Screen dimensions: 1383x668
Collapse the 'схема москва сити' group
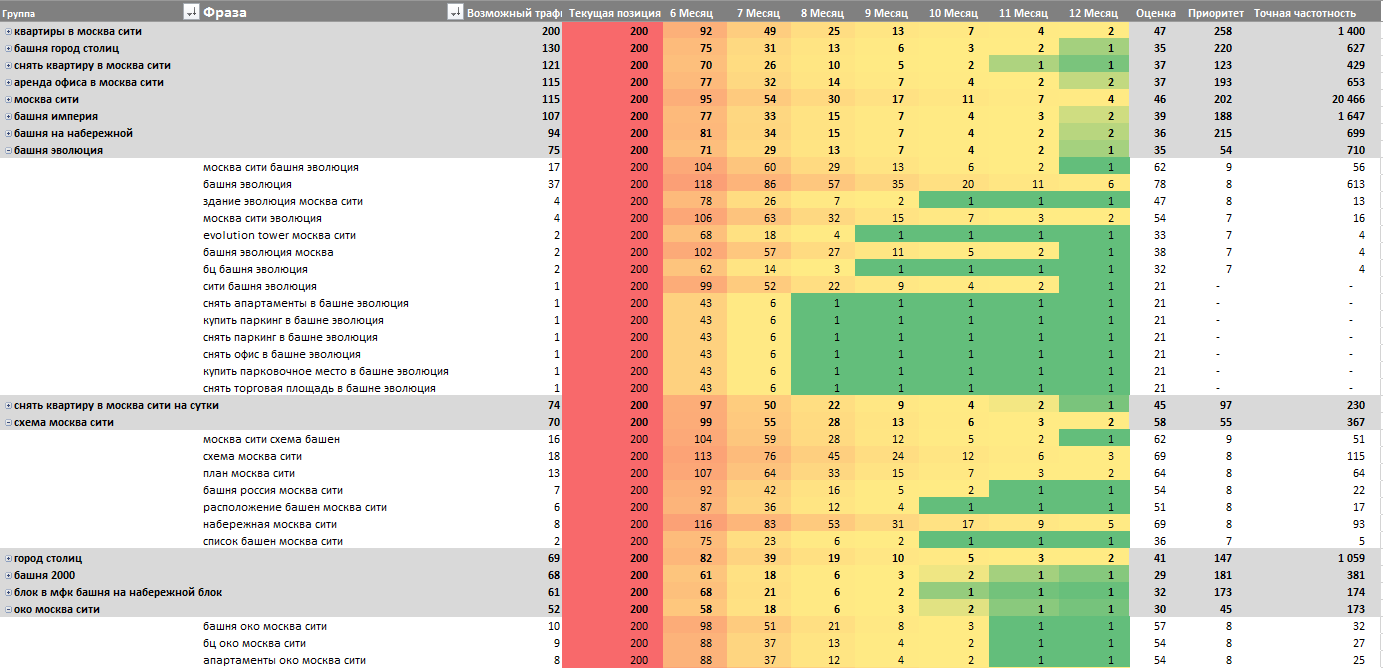(8, 423)
